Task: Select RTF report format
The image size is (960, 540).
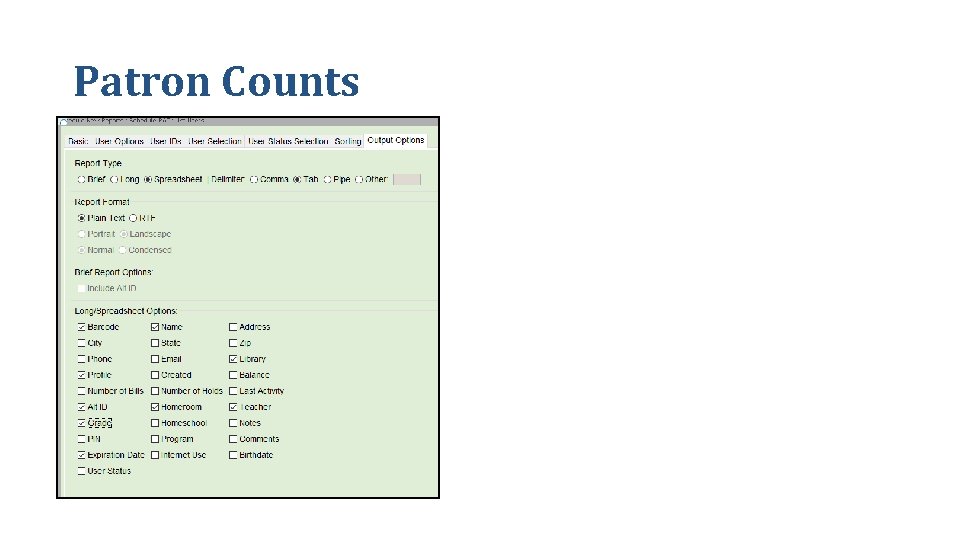Action: pos(133,218)
